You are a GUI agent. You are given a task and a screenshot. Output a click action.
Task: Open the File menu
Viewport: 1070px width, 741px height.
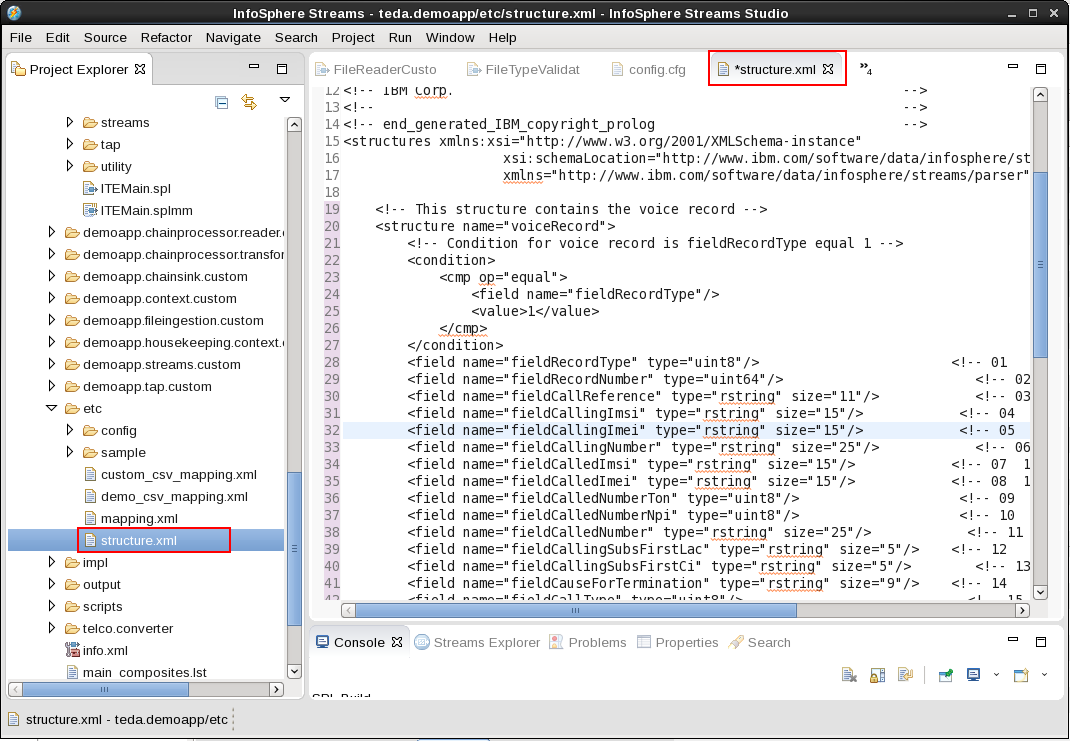[20, 38]
